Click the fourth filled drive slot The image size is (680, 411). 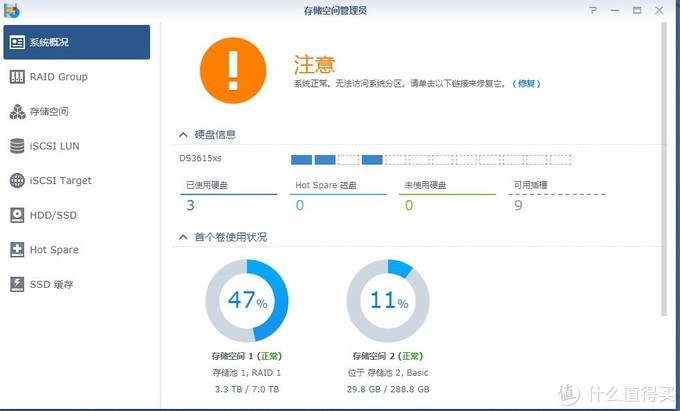tap(372, 160)
